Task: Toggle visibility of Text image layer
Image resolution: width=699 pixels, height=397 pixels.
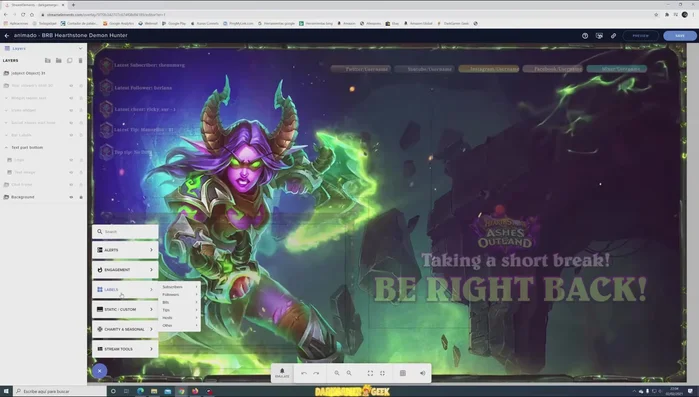Action: click(71, 172)
